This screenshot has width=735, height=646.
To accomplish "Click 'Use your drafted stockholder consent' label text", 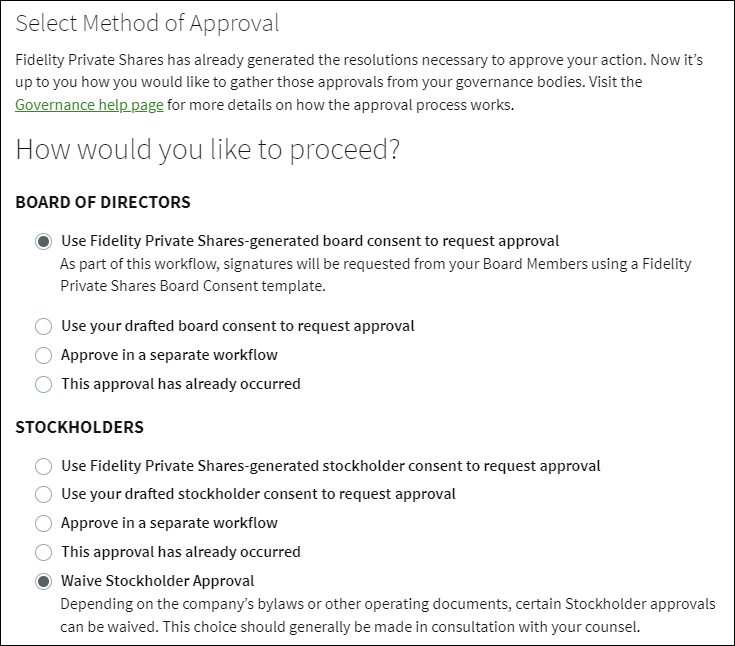I will (258, 494).
